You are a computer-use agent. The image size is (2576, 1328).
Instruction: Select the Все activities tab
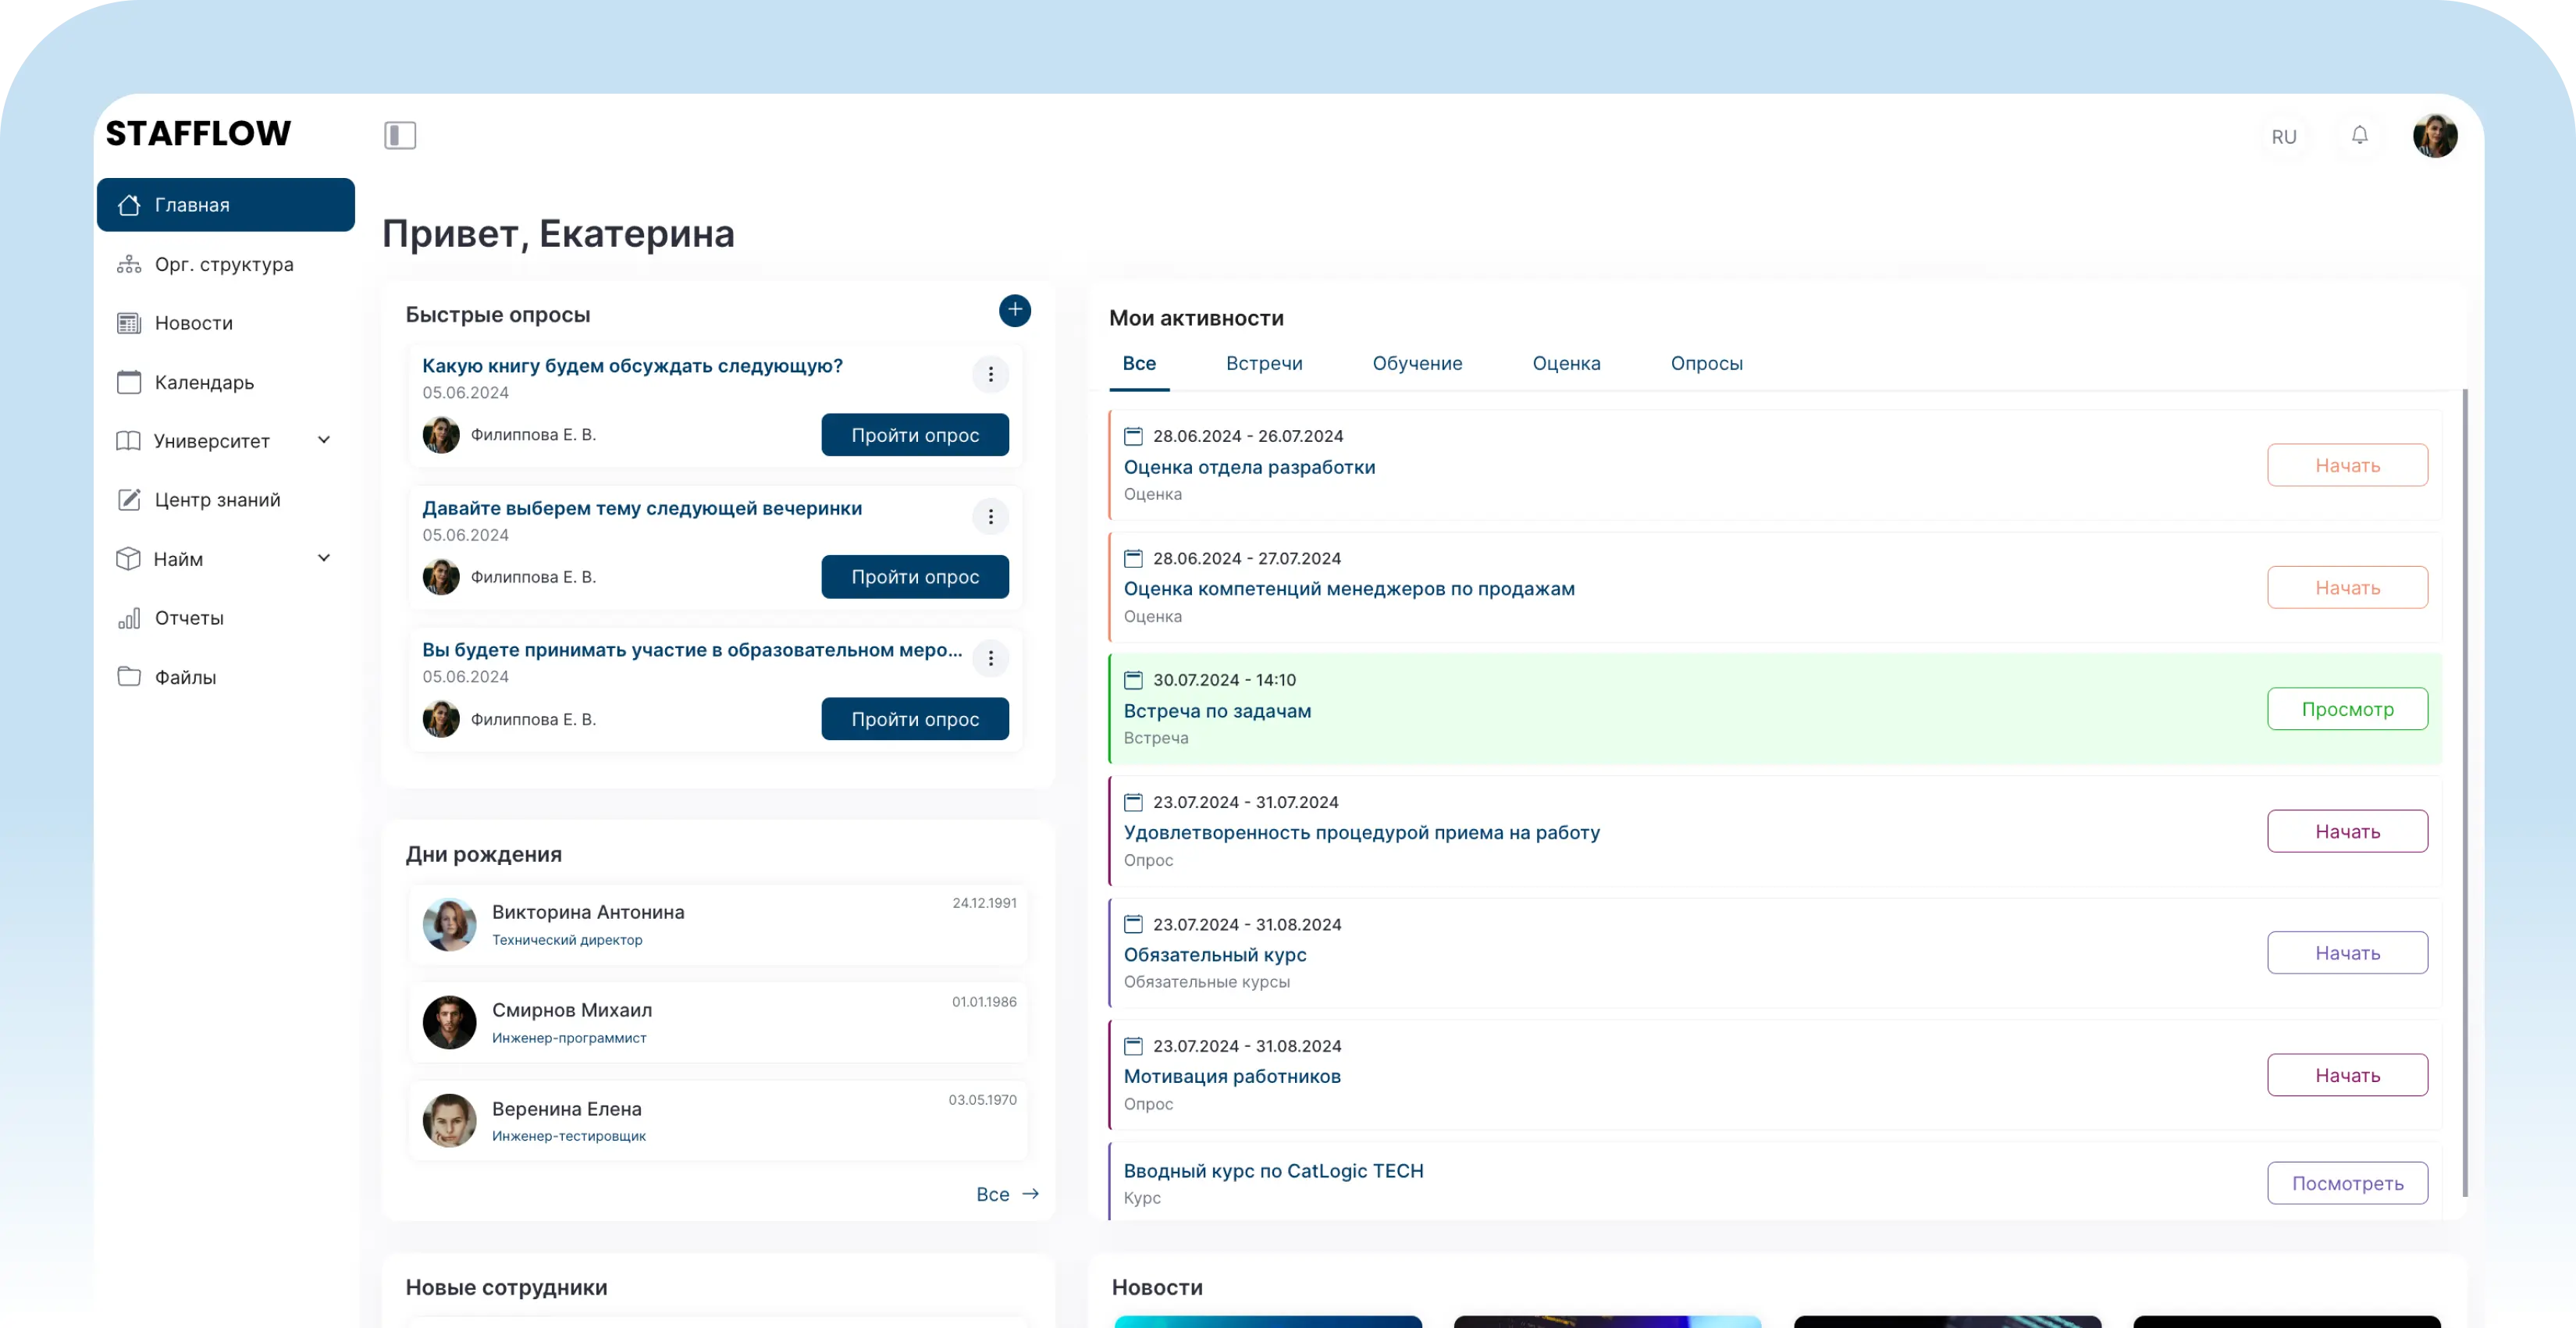(1139, 363)
